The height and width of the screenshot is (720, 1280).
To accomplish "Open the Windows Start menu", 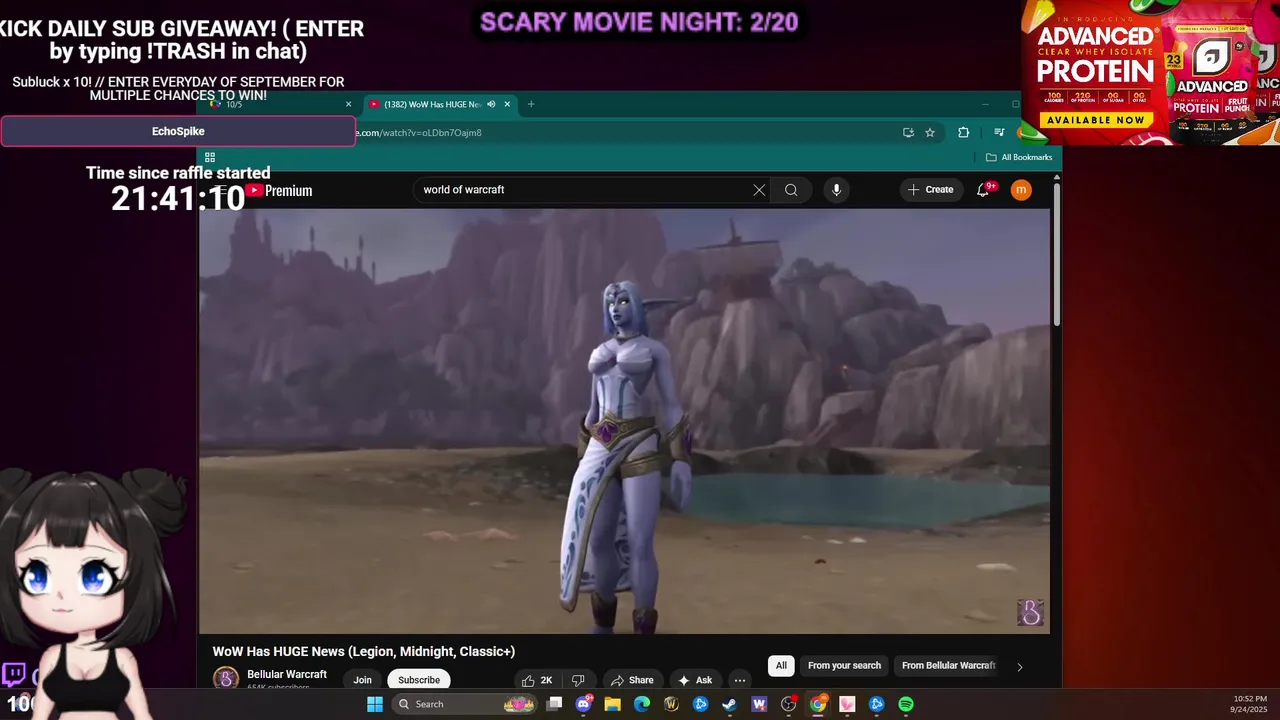I will click(374, 704).
